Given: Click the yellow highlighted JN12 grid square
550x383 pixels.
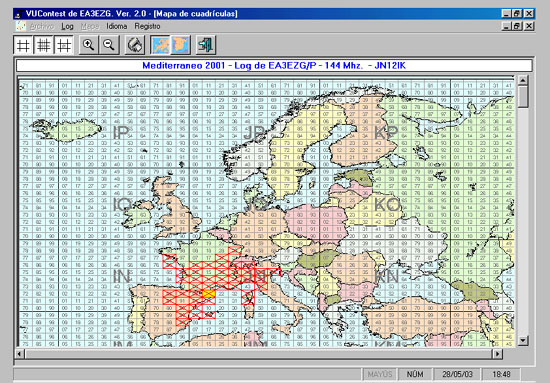Looking at the screenshot, I should point(209,294).
